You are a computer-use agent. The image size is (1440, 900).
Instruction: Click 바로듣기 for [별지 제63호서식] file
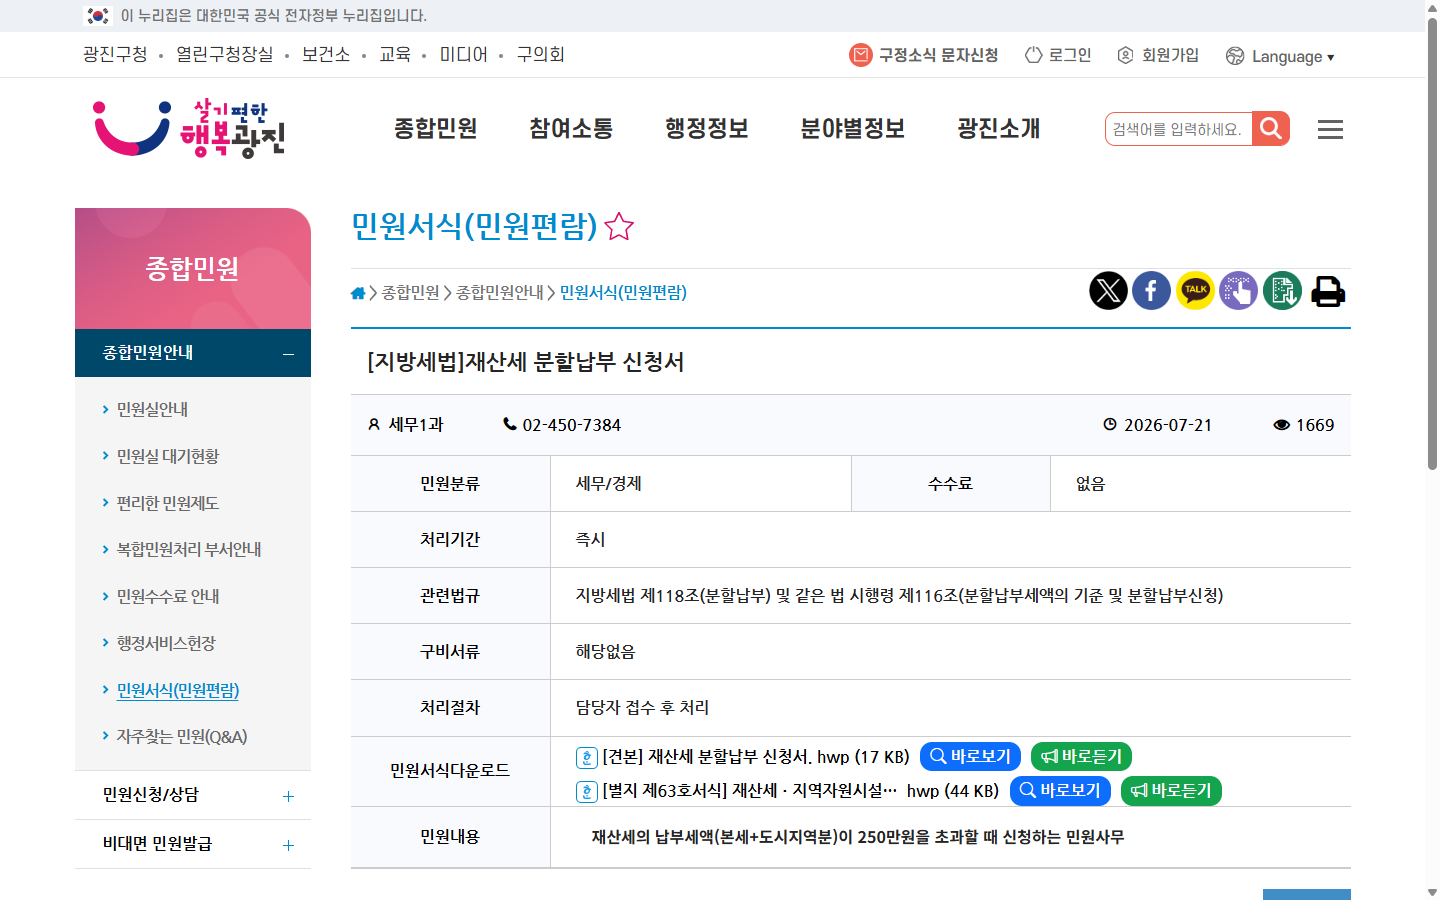[1171, 791]
